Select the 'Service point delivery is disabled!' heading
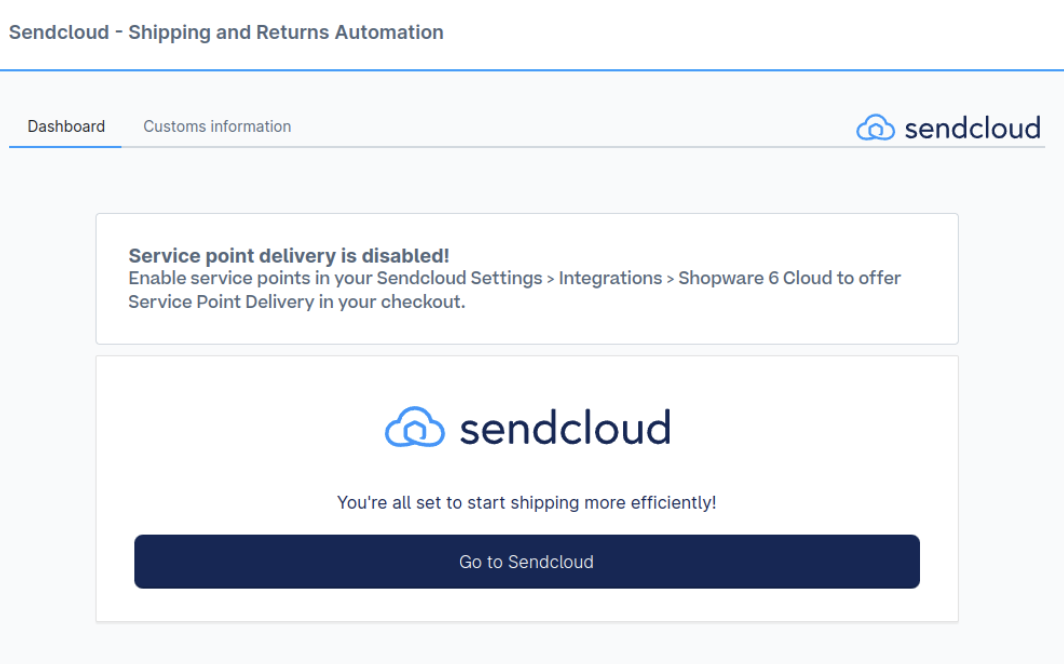The height and width of the screenshot is (664, 1064). click(x=288, y=256)
